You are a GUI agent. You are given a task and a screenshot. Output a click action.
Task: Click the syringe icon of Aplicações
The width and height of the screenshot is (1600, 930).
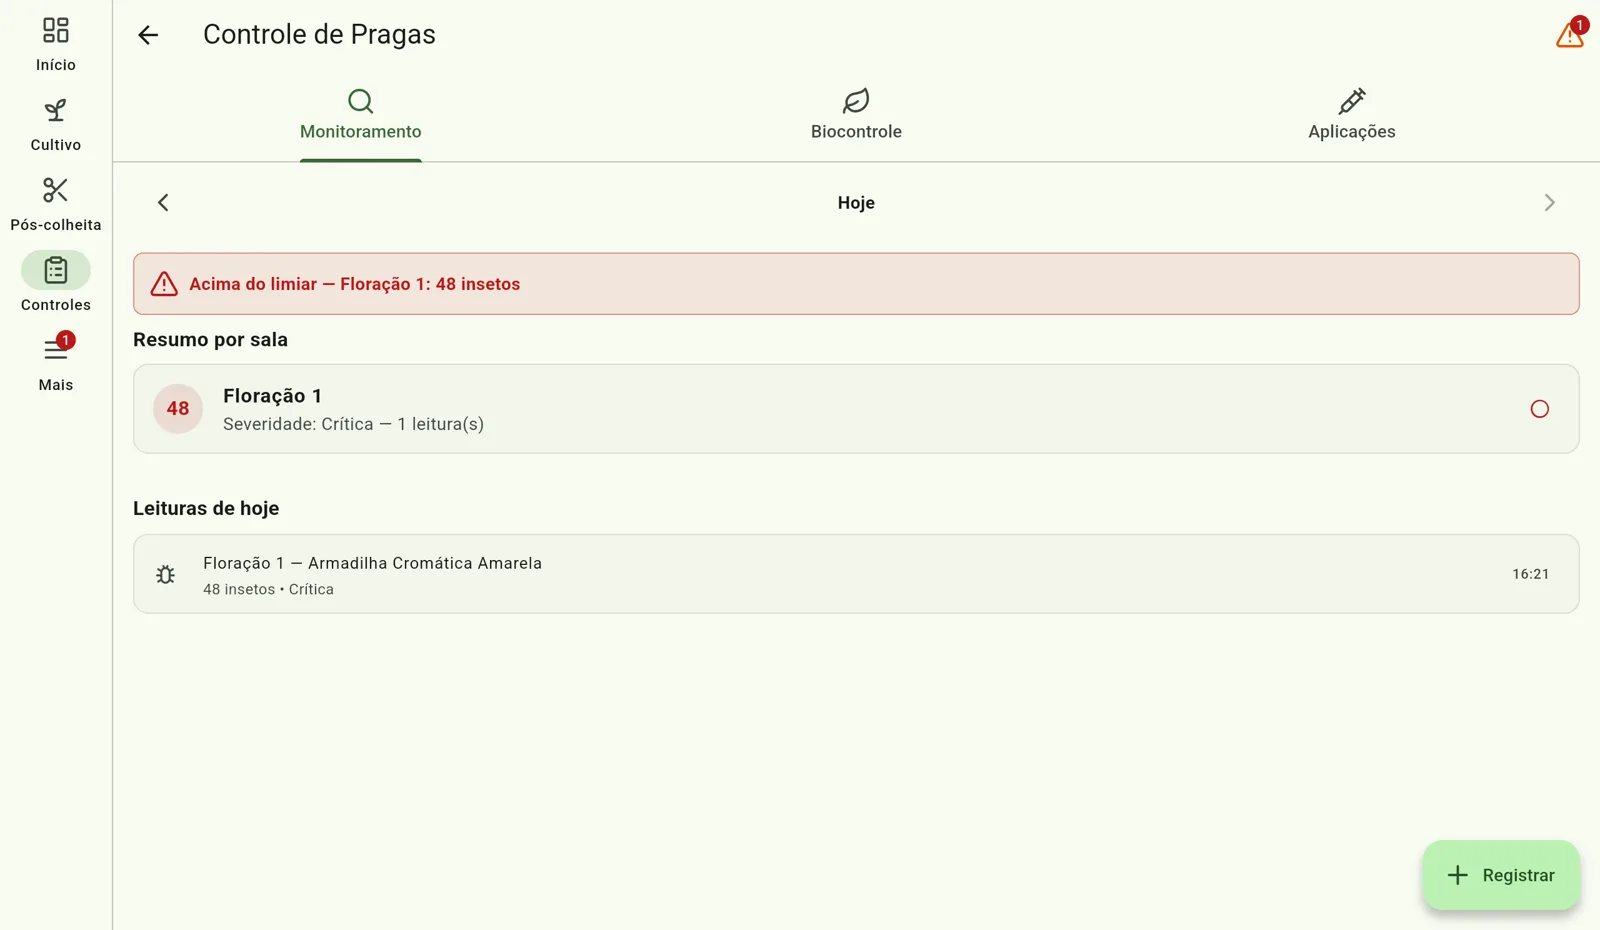(1352, 101)
